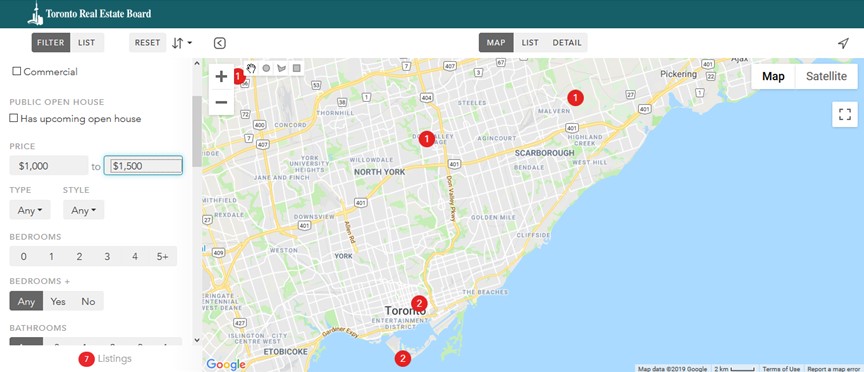This screenshot has height=372, width=864.
Task: Switch to the DETAIL tab
Action: 567,42
